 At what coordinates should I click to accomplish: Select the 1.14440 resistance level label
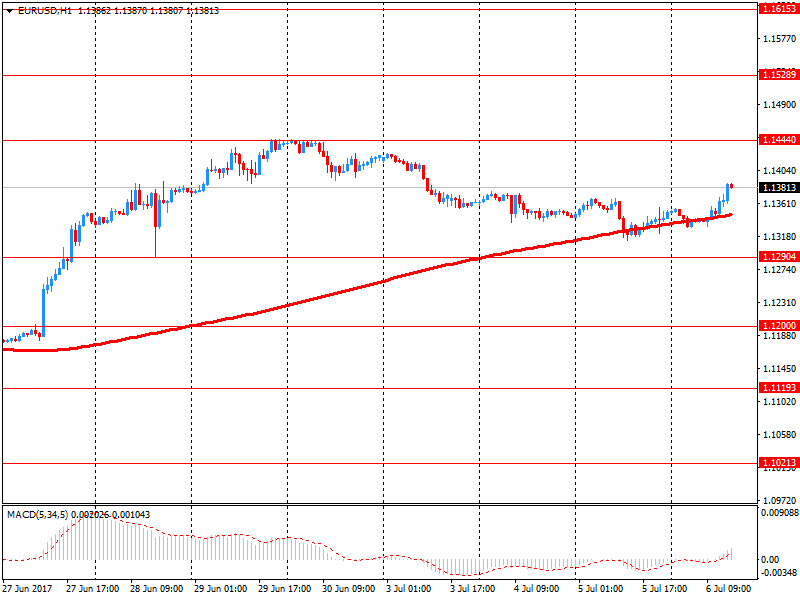pos(779,139)
